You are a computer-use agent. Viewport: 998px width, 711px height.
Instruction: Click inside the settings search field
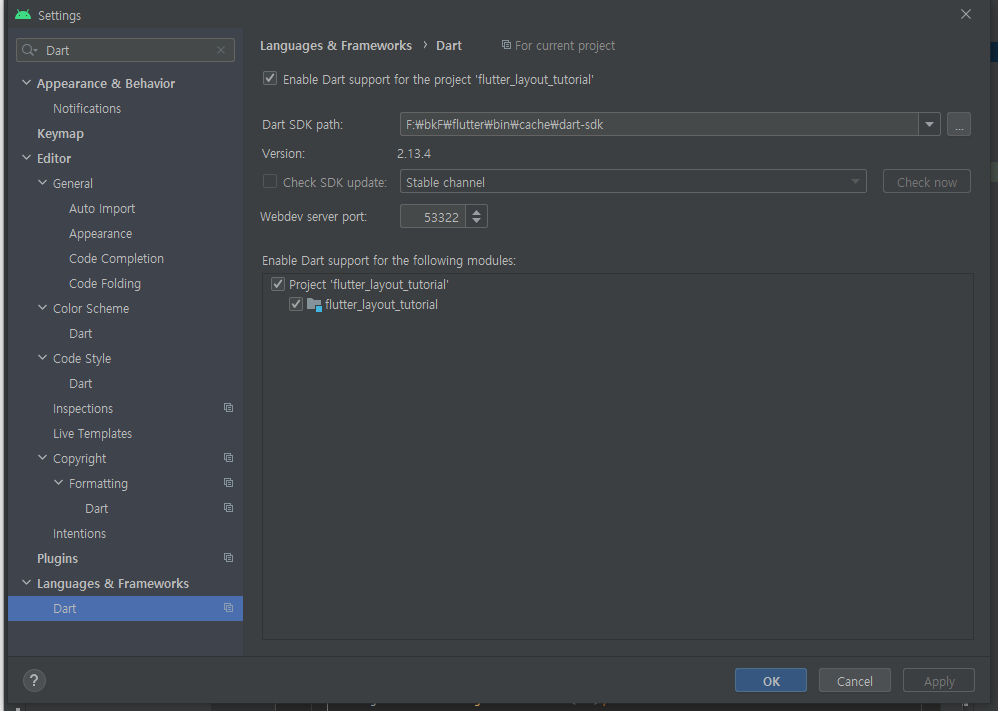[127, 50]
